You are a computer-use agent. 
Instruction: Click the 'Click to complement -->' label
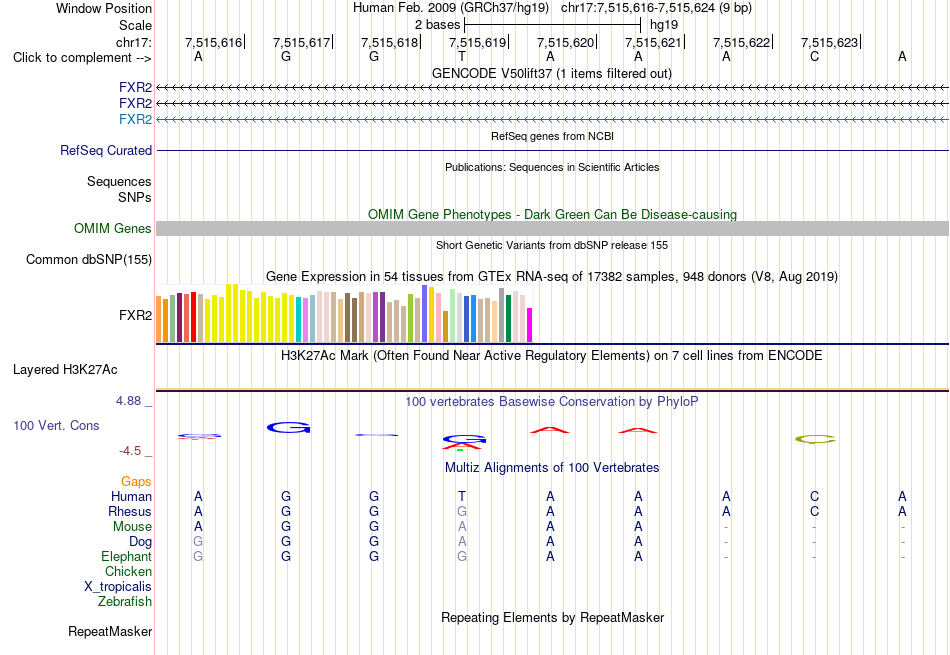click(x=82, y=58)
